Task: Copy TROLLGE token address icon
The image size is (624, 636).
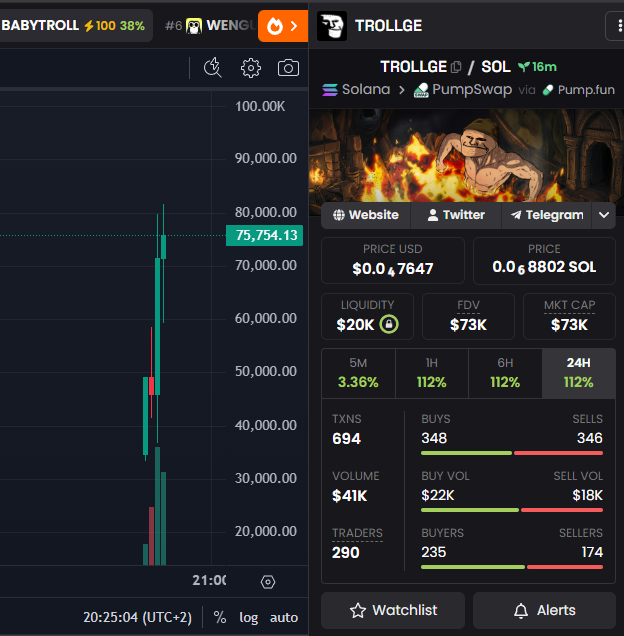Action: click(x=456, y=67)
